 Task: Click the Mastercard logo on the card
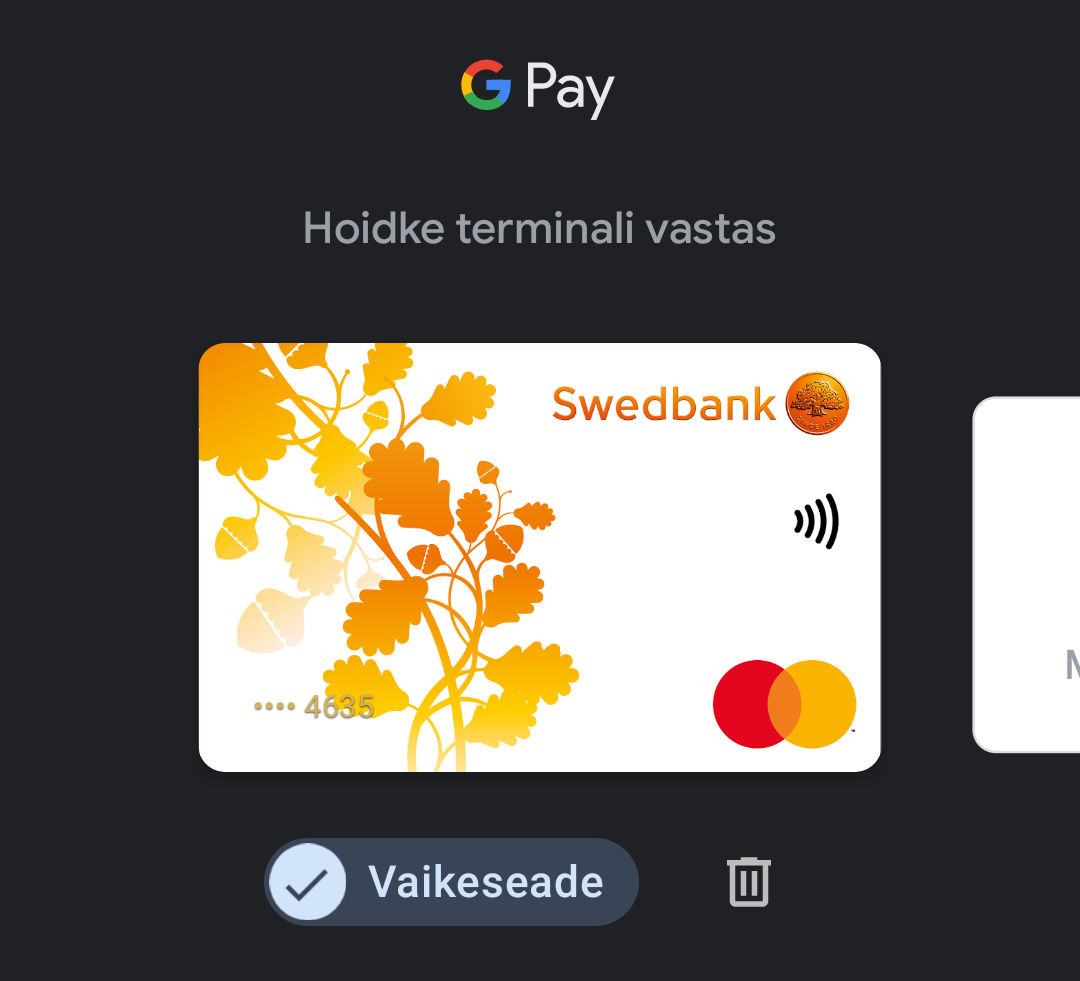point(785,704)
